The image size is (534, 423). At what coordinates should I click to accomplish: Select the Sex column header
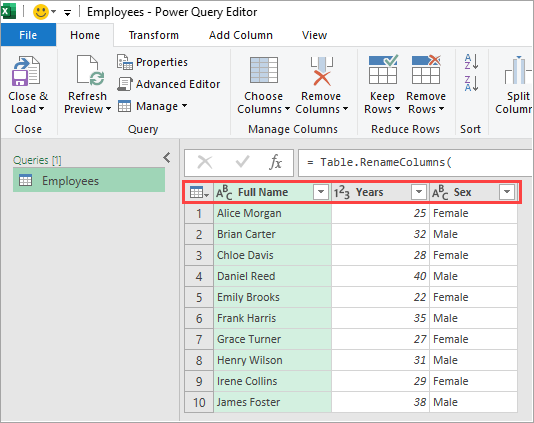462,192
